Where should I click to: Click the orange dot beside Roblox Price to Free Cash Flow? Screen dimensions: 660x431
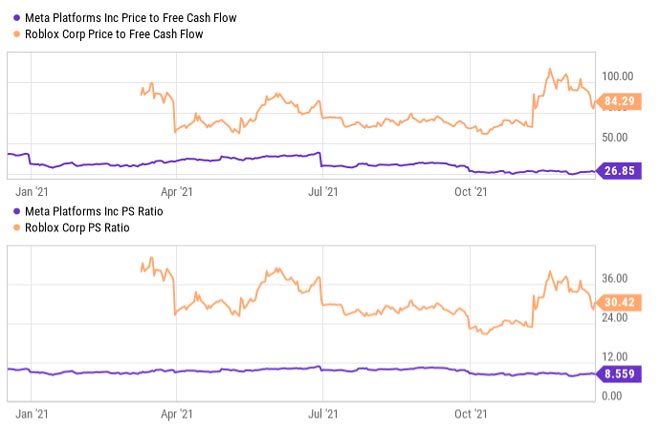point(14,33)
